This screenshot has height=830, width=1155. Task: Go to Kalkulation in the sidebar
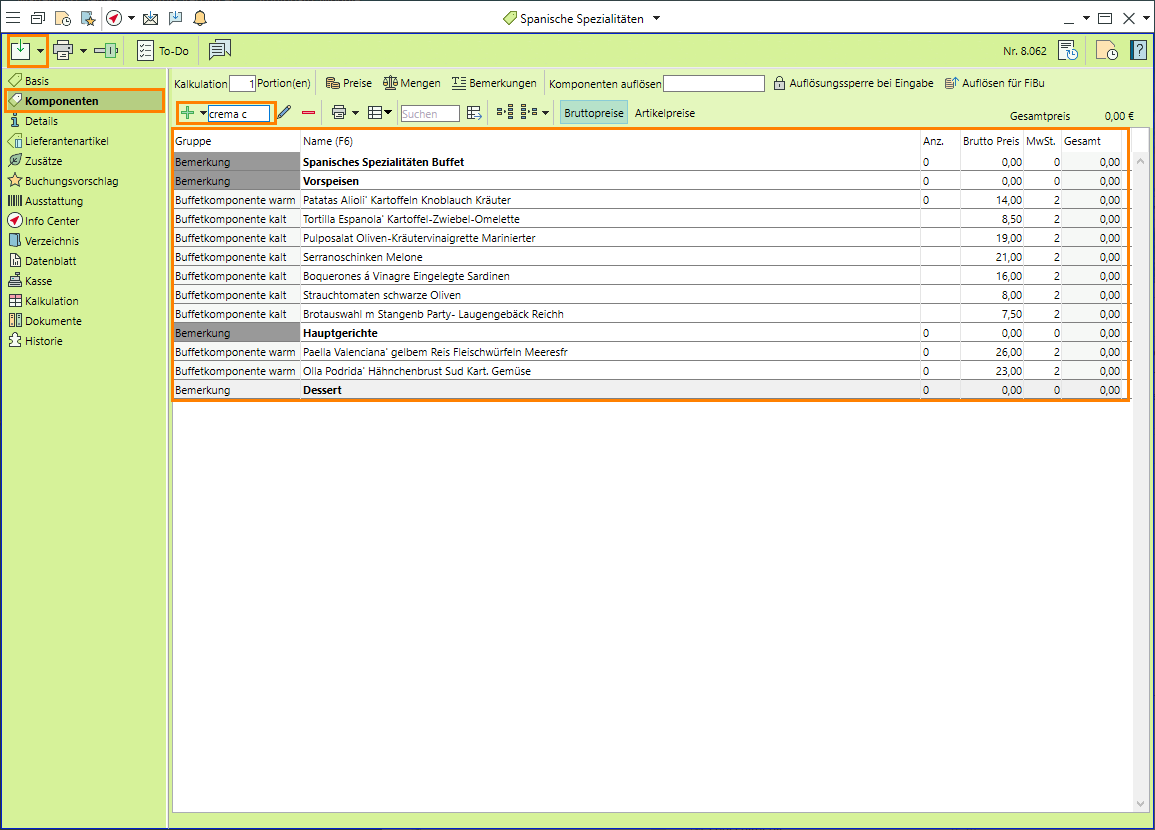click(51, 301)
